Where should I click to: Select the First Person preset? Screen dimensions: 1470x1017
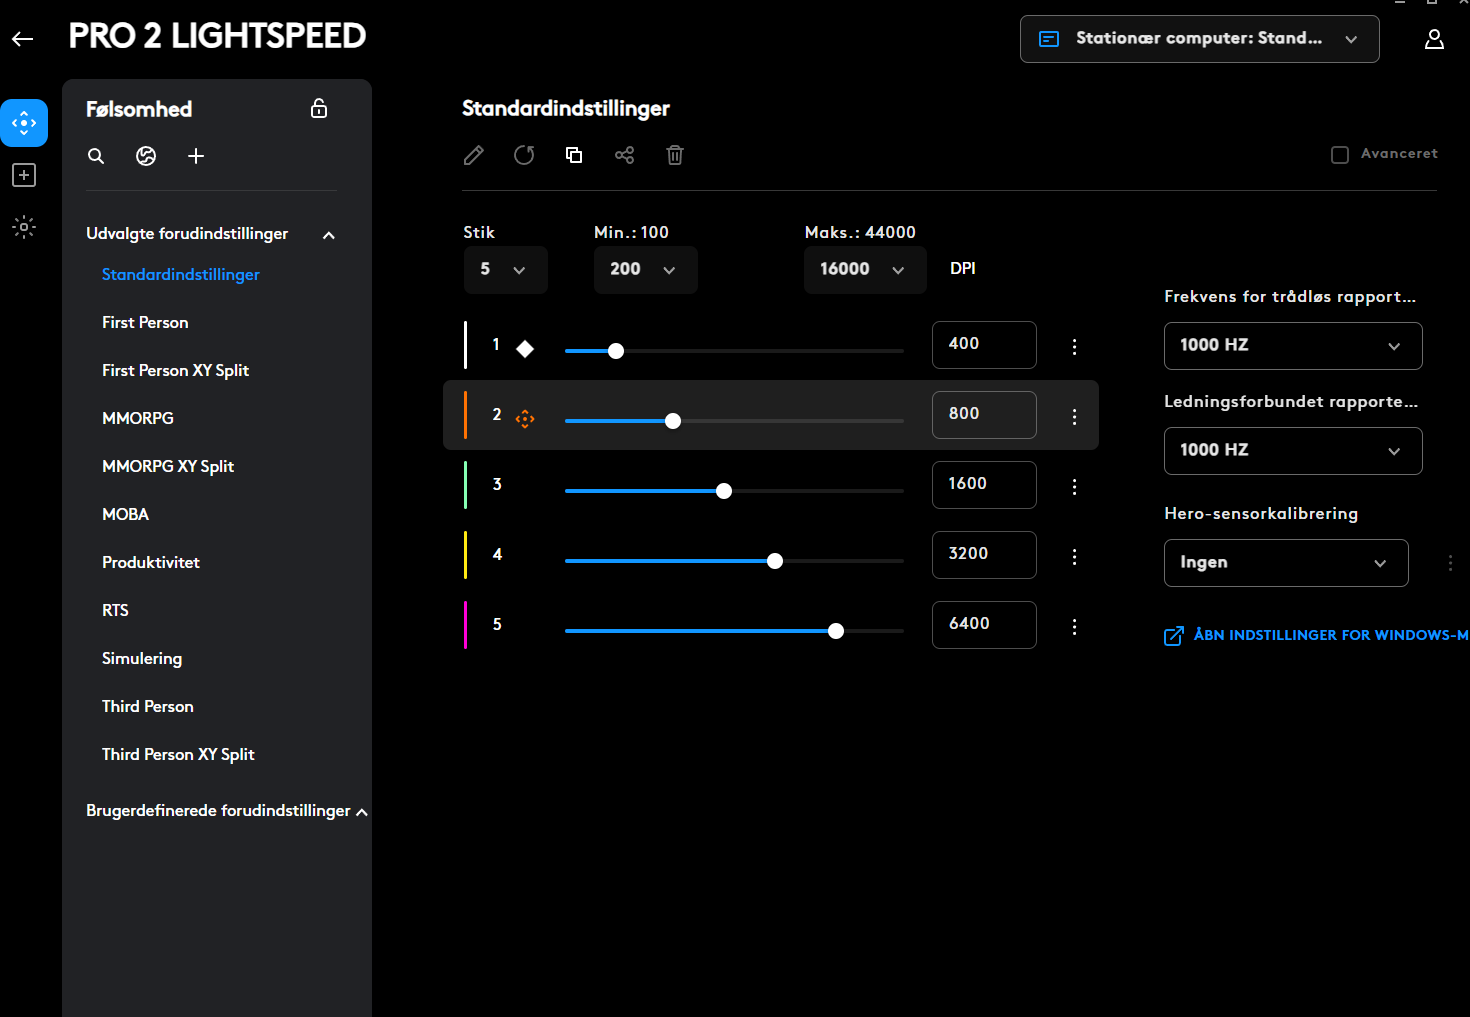(x=145, y=322)
